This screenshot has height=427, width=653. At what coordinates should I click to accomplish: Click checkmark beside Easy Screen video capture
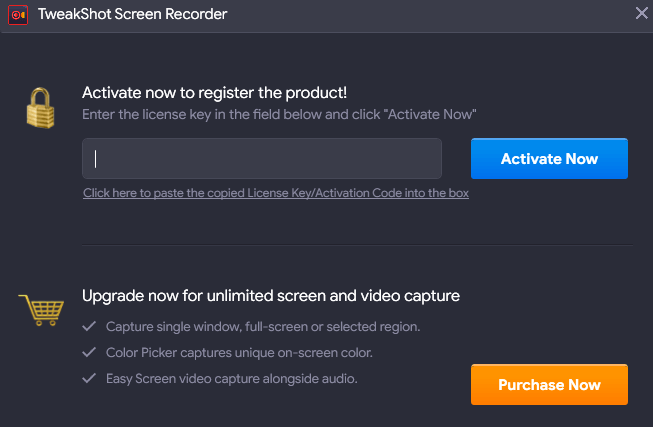90,378
